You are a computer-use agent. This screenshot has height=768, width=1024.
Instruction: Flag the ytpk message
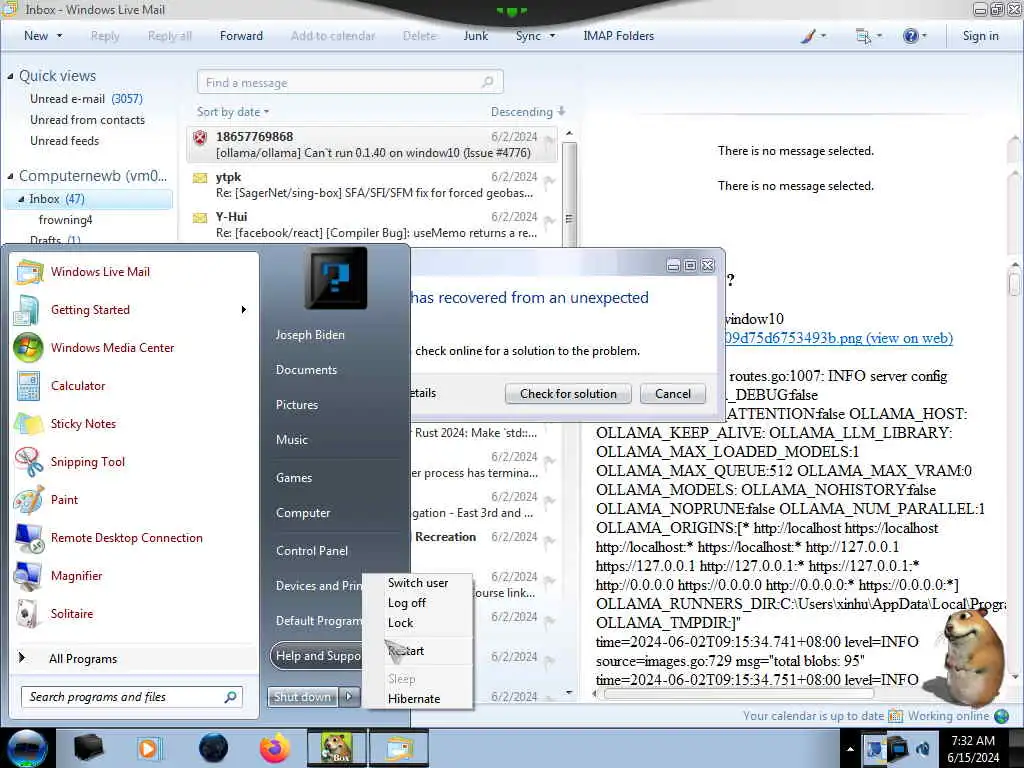[549, 184]
